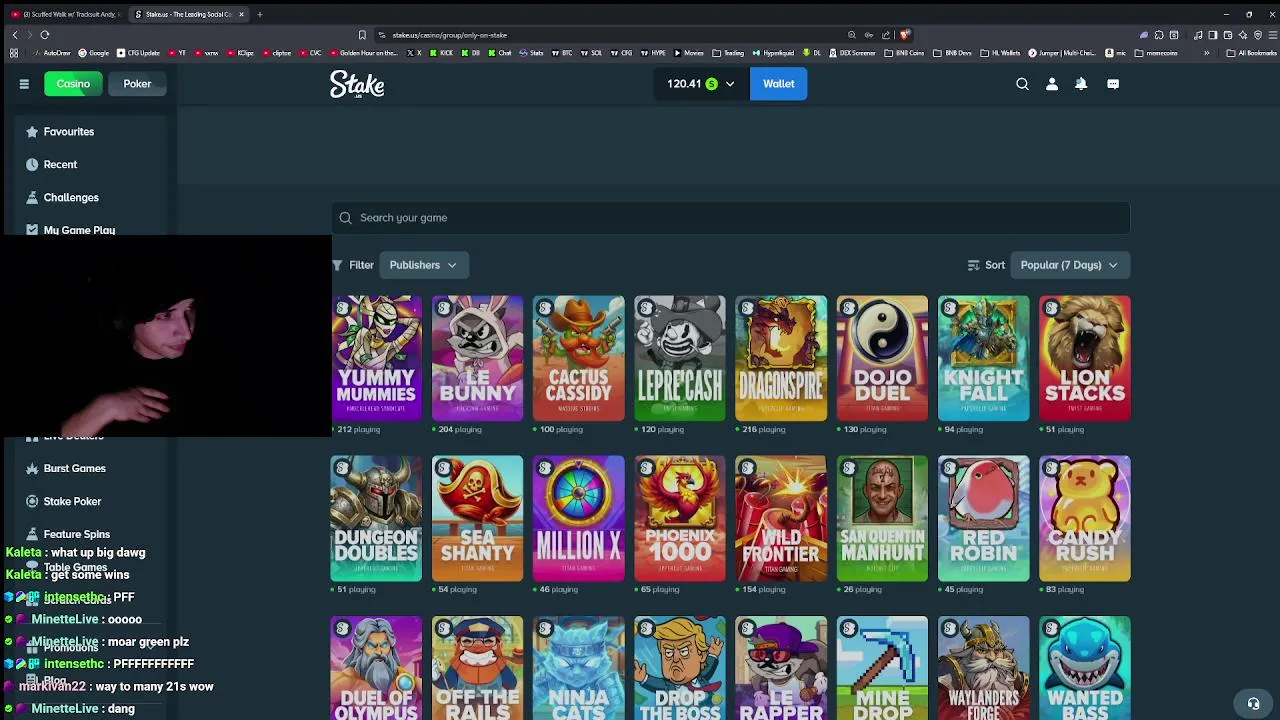Open the Popular (7 Days) sort dropdown
This screenshot has height=720, width=1280.
[x=1070, y=265]
